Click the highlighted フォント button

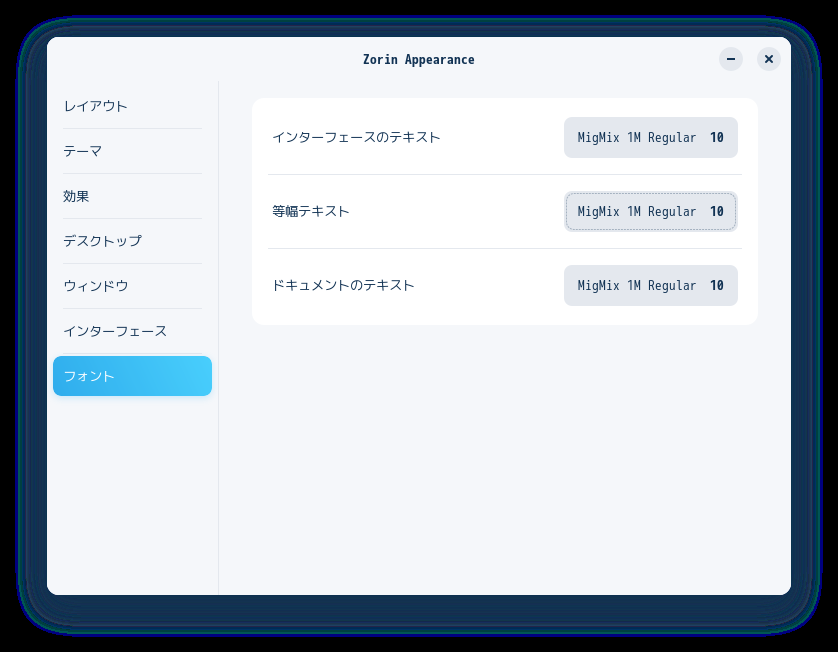[x=132, y=376]
